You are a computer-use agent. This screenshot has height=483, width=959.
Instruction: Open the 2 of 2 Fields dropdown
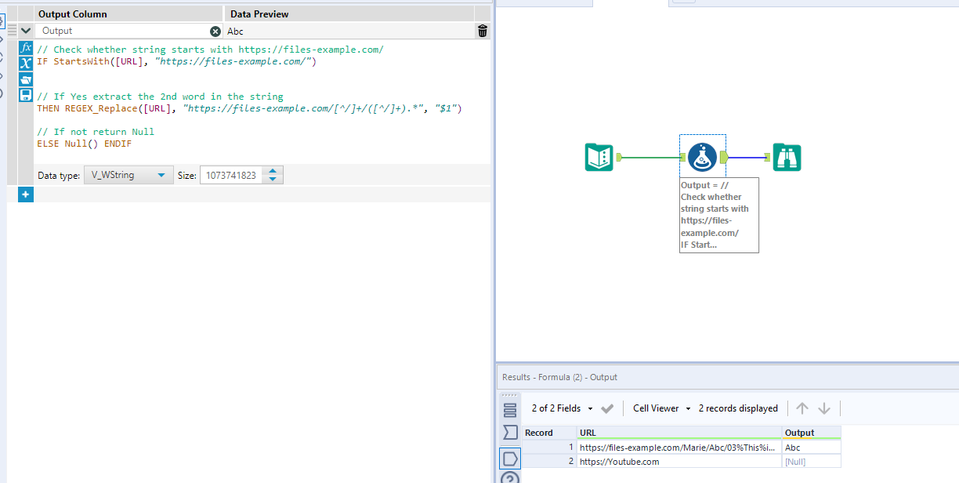point(562,408)
